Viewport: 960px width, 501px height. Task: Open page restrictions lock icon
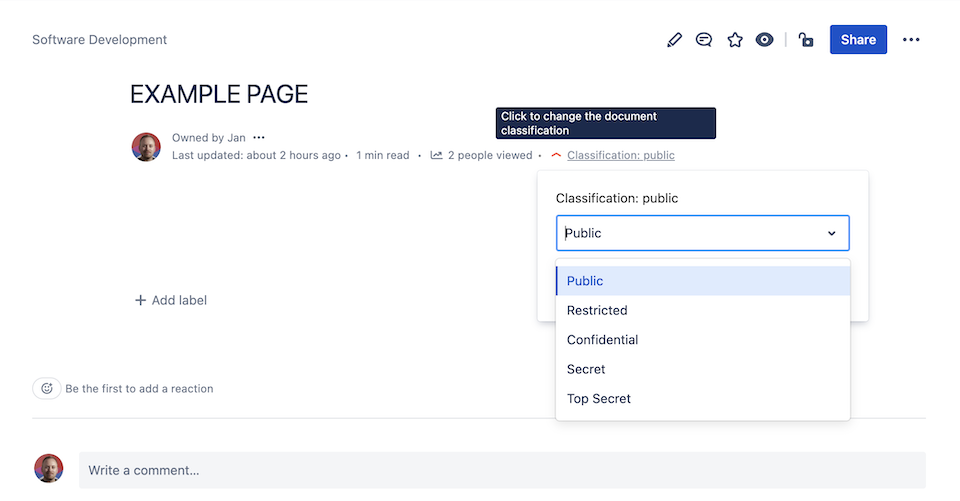(x=806, y=40)
